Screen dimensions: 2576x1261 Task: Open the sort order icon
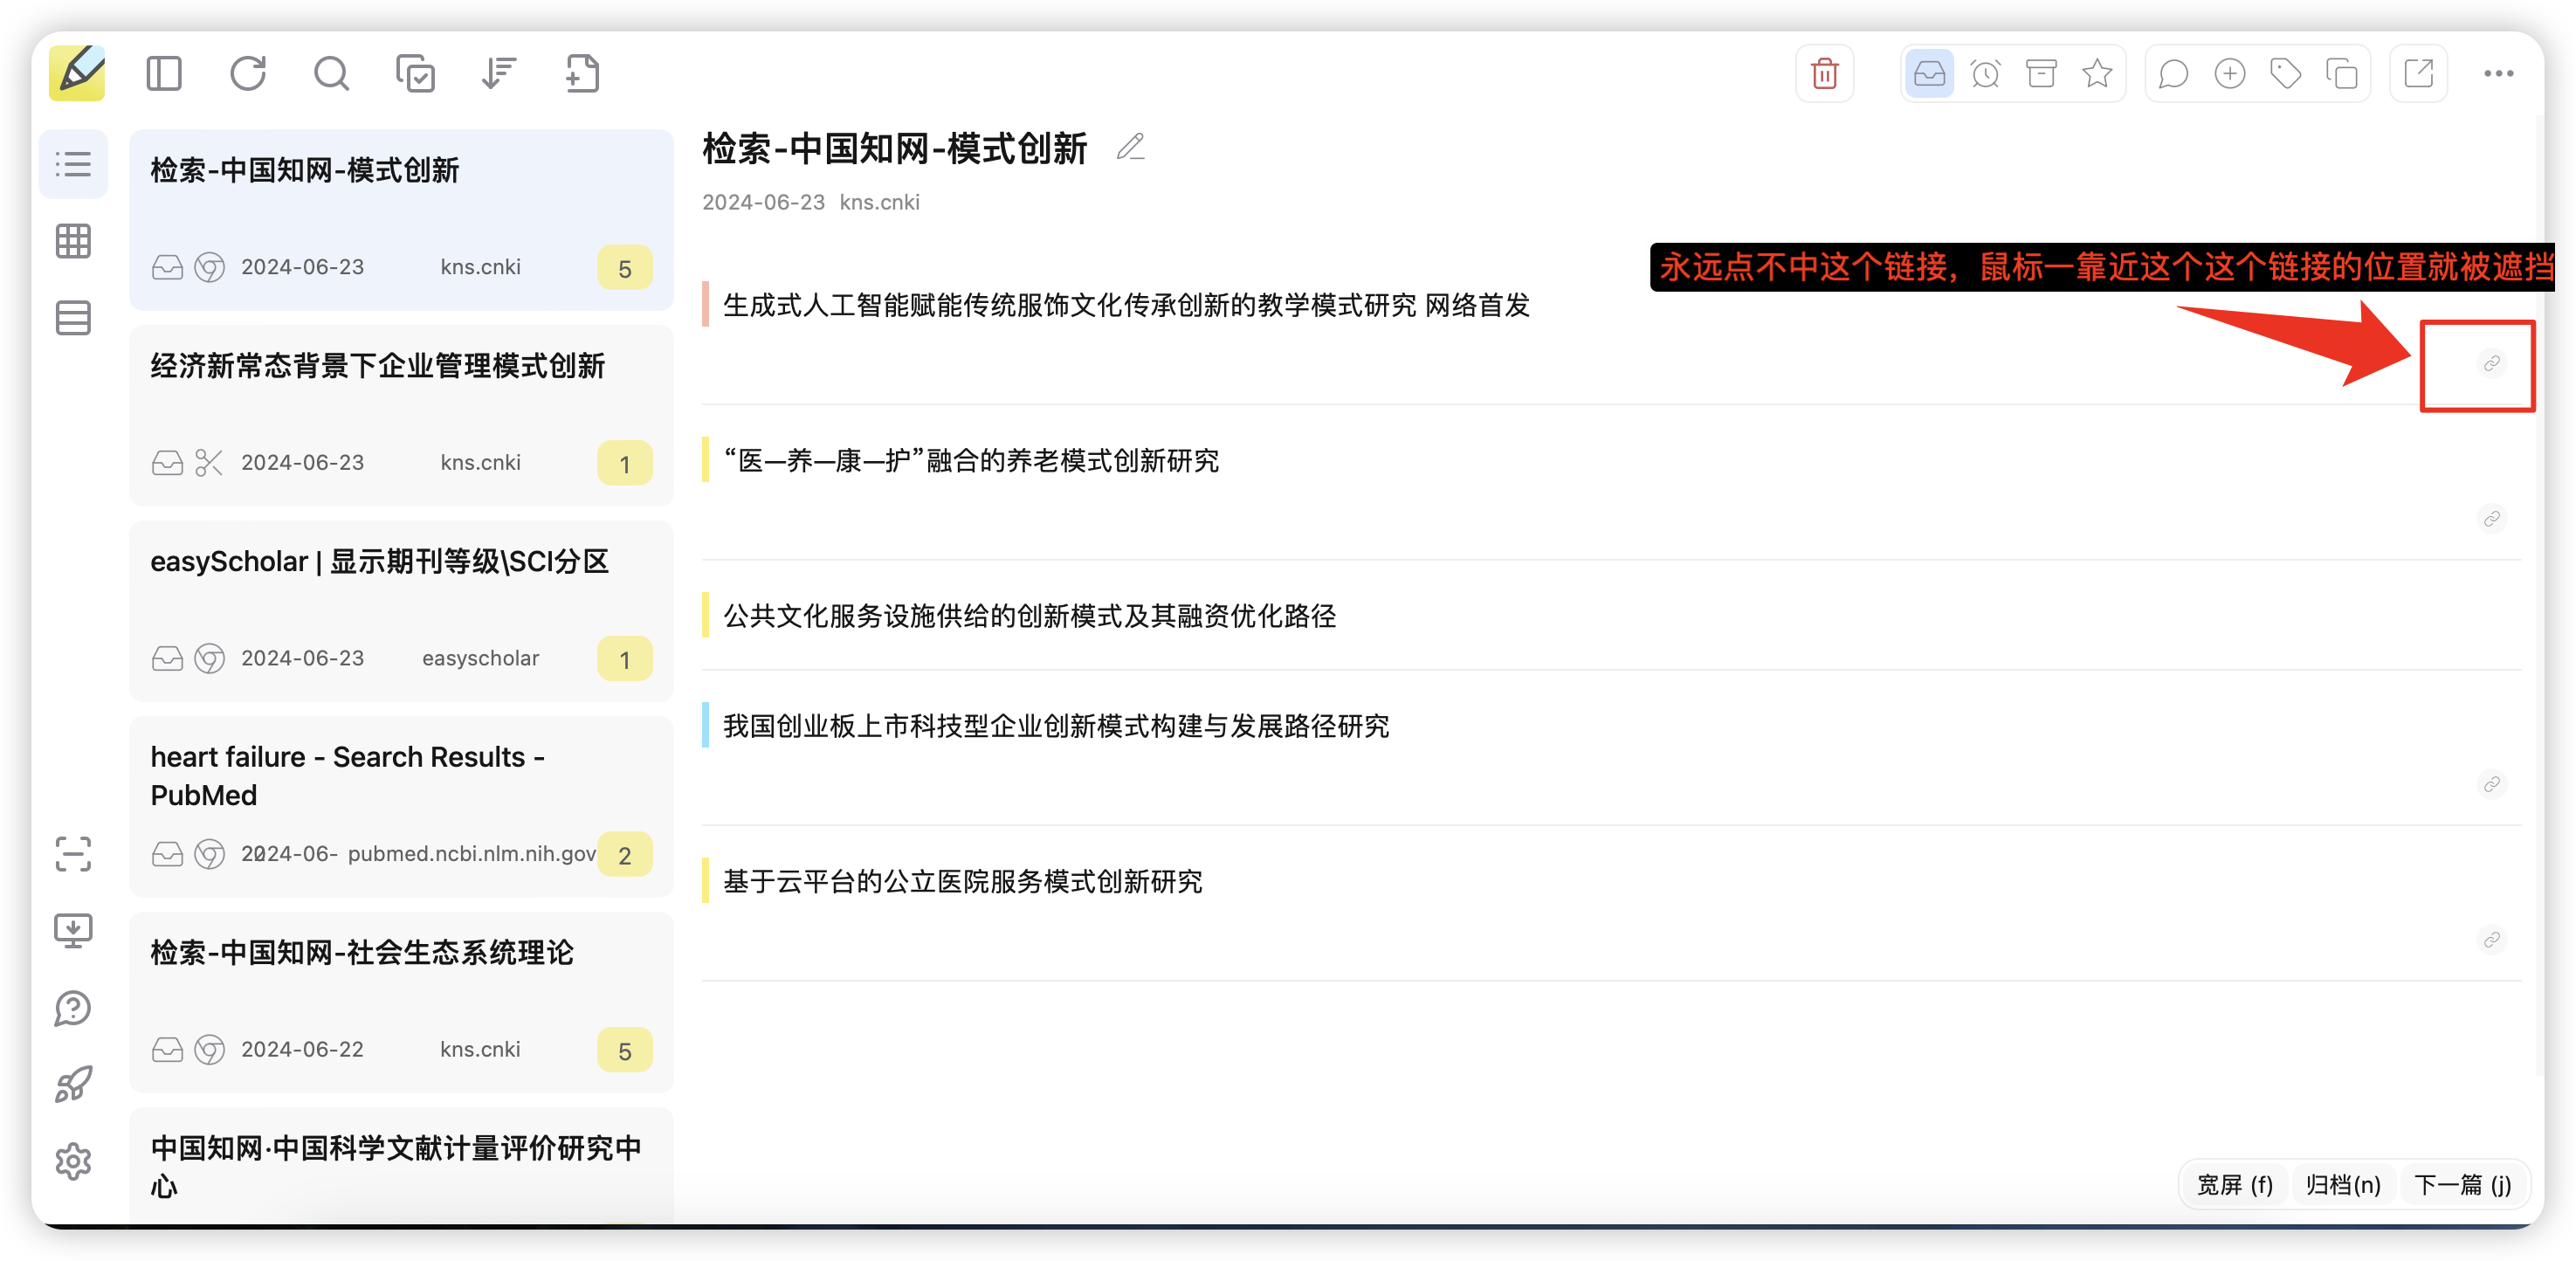tap(498, 73)
